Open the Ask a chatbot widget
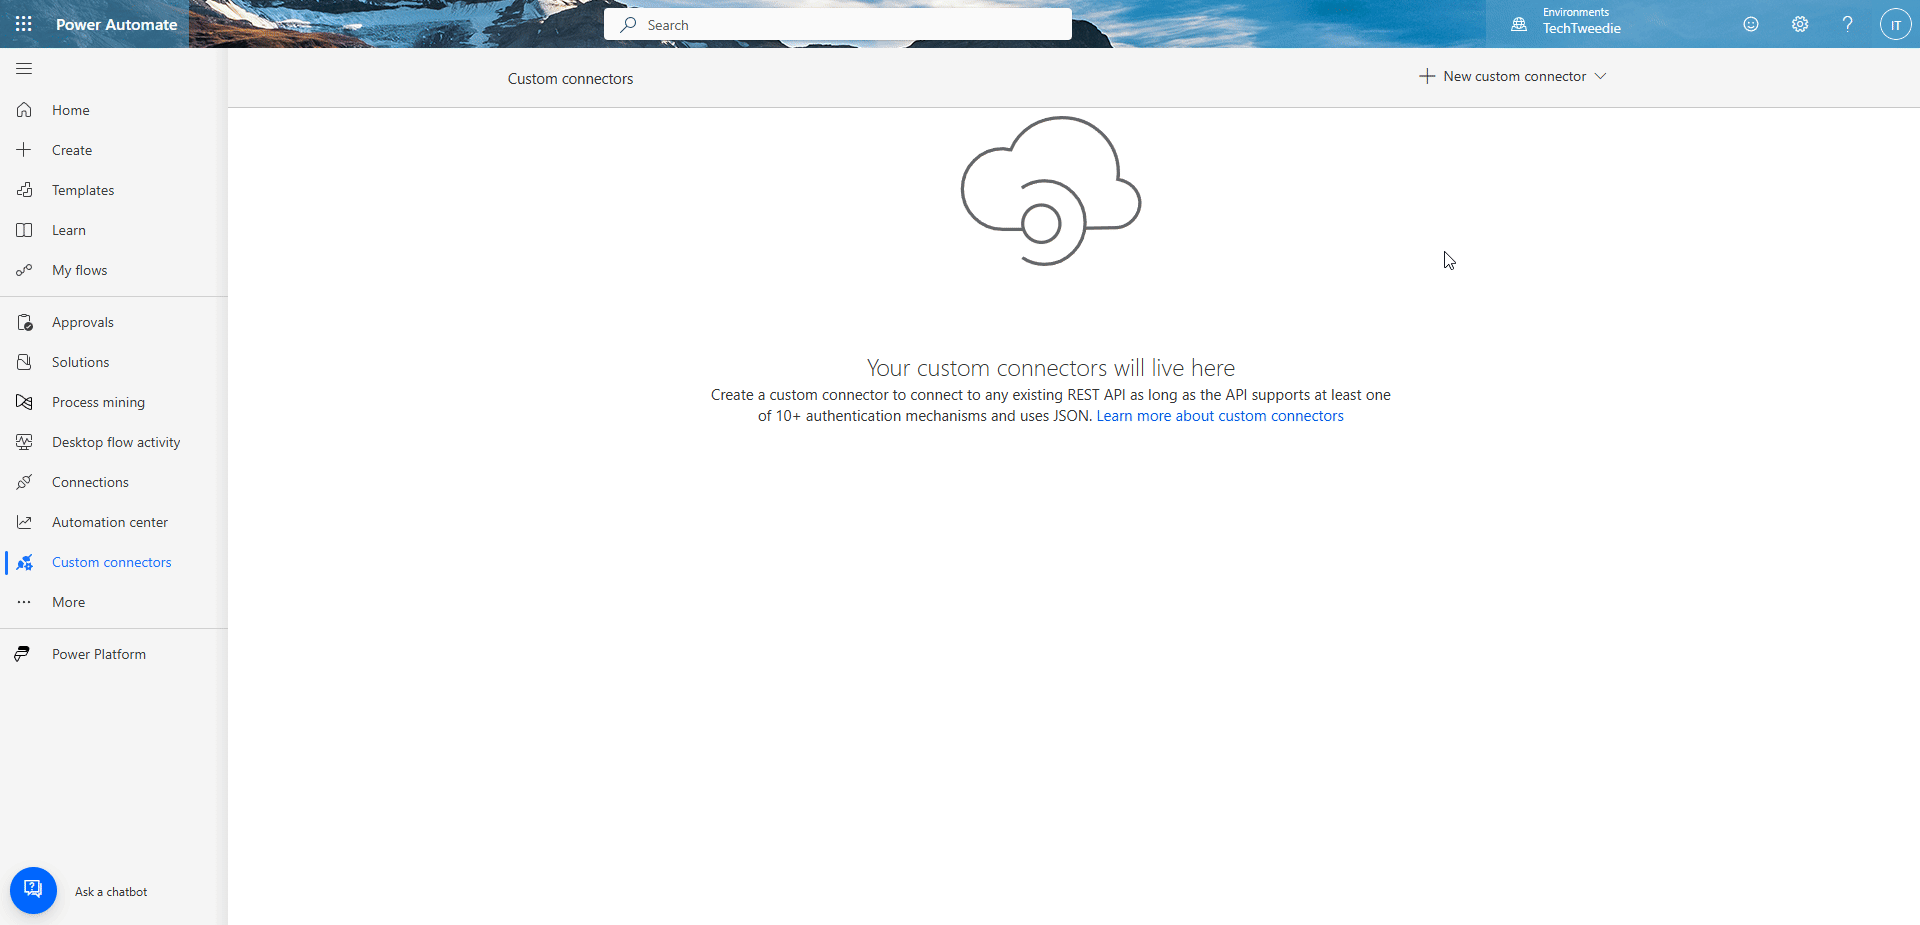Image resolution: width=1920 pixels, height=925 pixels. pyautogui.click(x=33, y=889)
